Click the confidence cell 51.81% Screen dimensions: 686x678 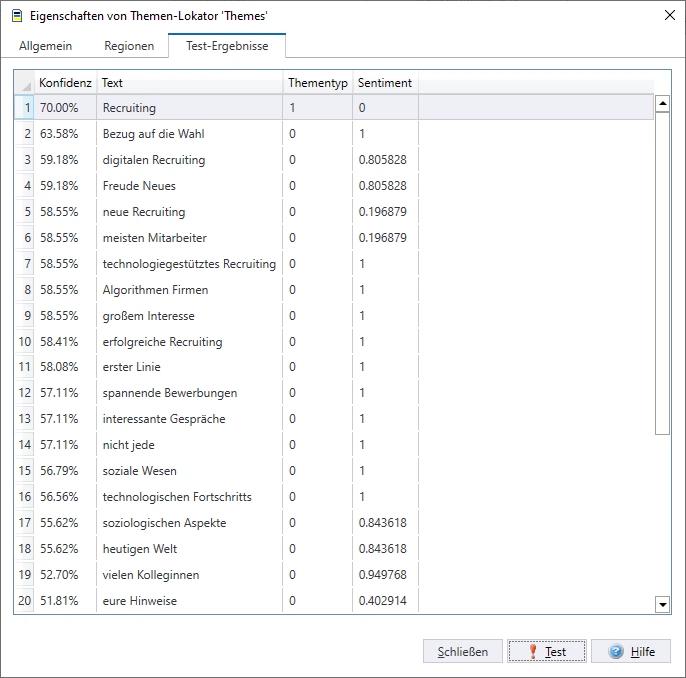pyautogui.click(x=59, y=601)
